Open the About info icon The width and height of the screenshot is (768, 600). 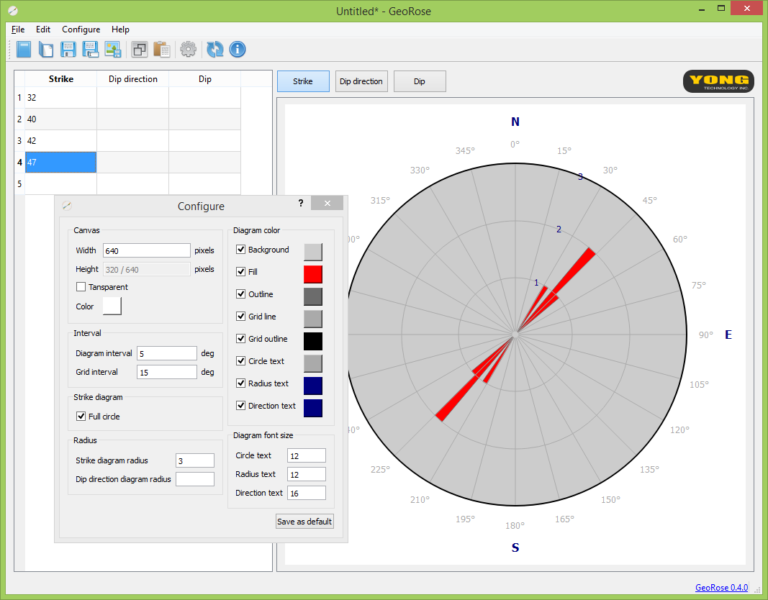pyautogui.click(x=238, y=49)
